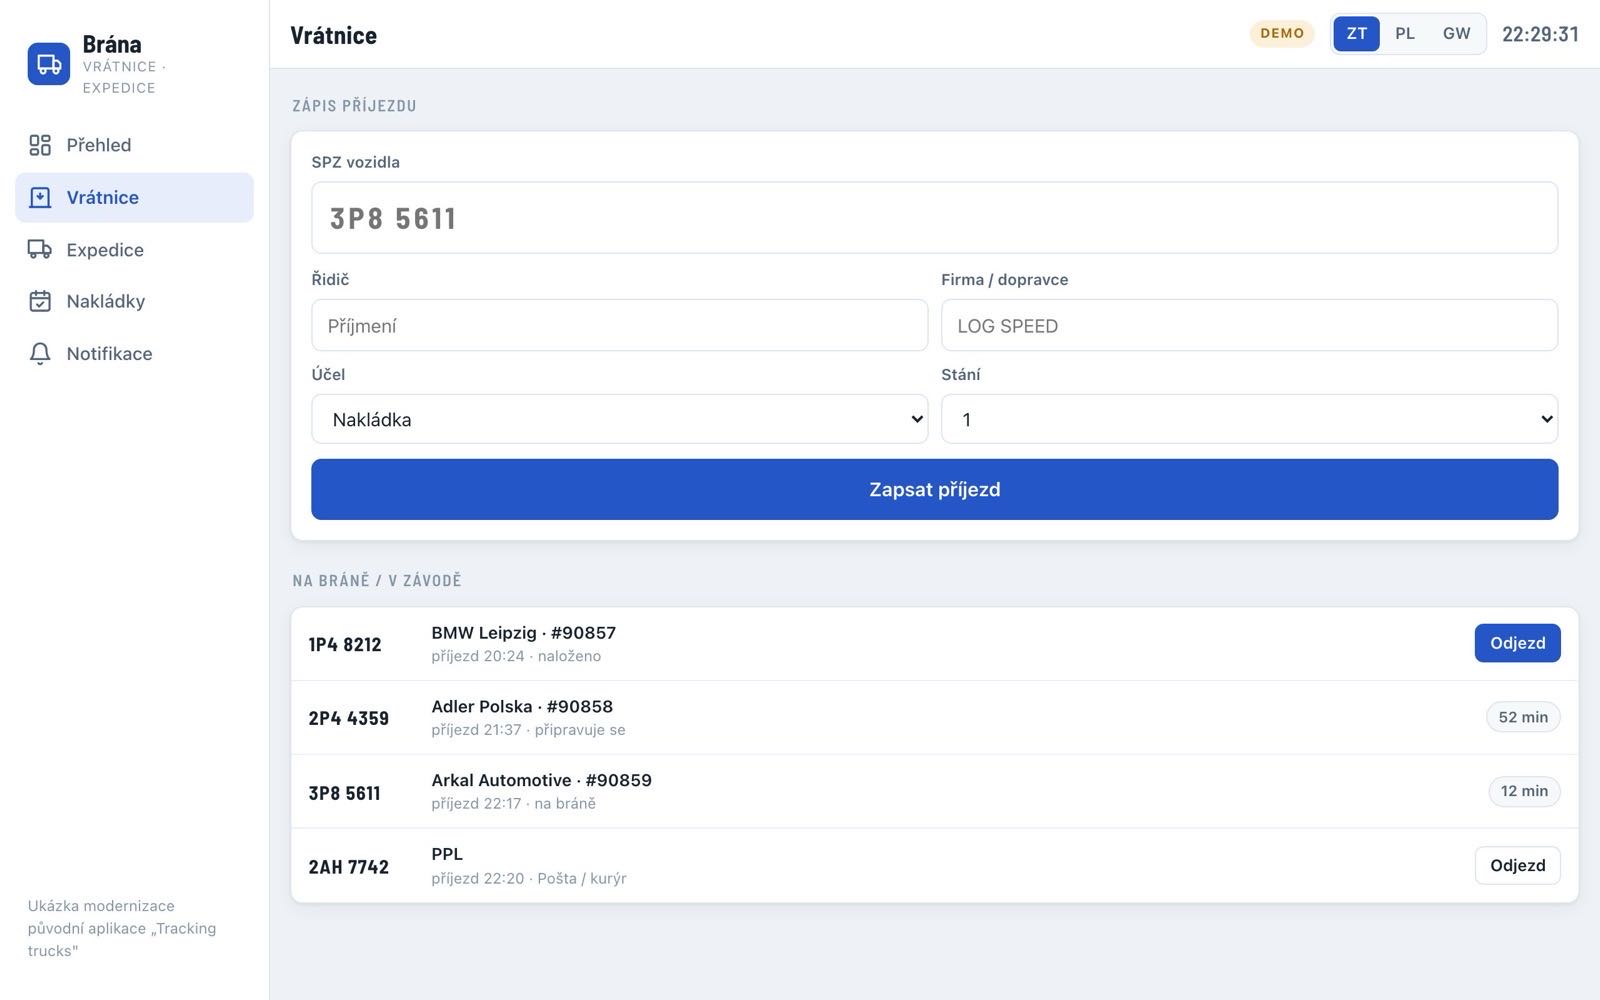Expand the Účel dropdown showing Nakládka
Screen dimensions: 1600x1000
[619, 419]
